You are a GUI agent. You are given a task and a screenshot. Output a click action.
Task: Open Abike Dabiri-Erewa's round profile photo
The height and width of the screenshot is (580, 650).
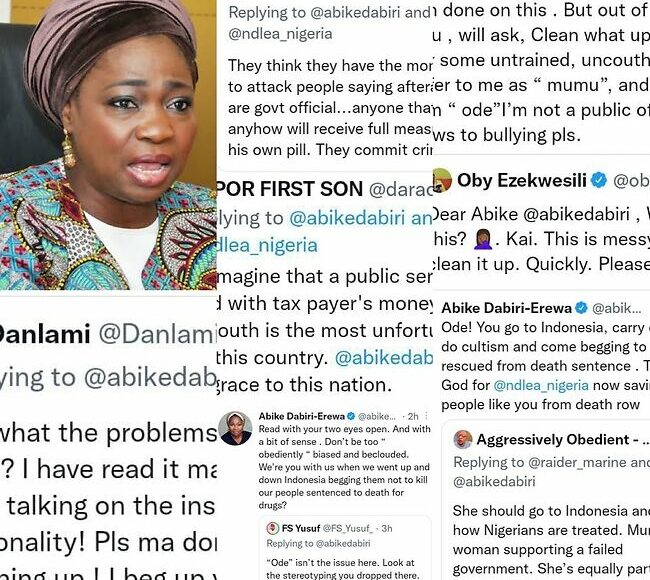pyautogui.click(x=235, y=428)
